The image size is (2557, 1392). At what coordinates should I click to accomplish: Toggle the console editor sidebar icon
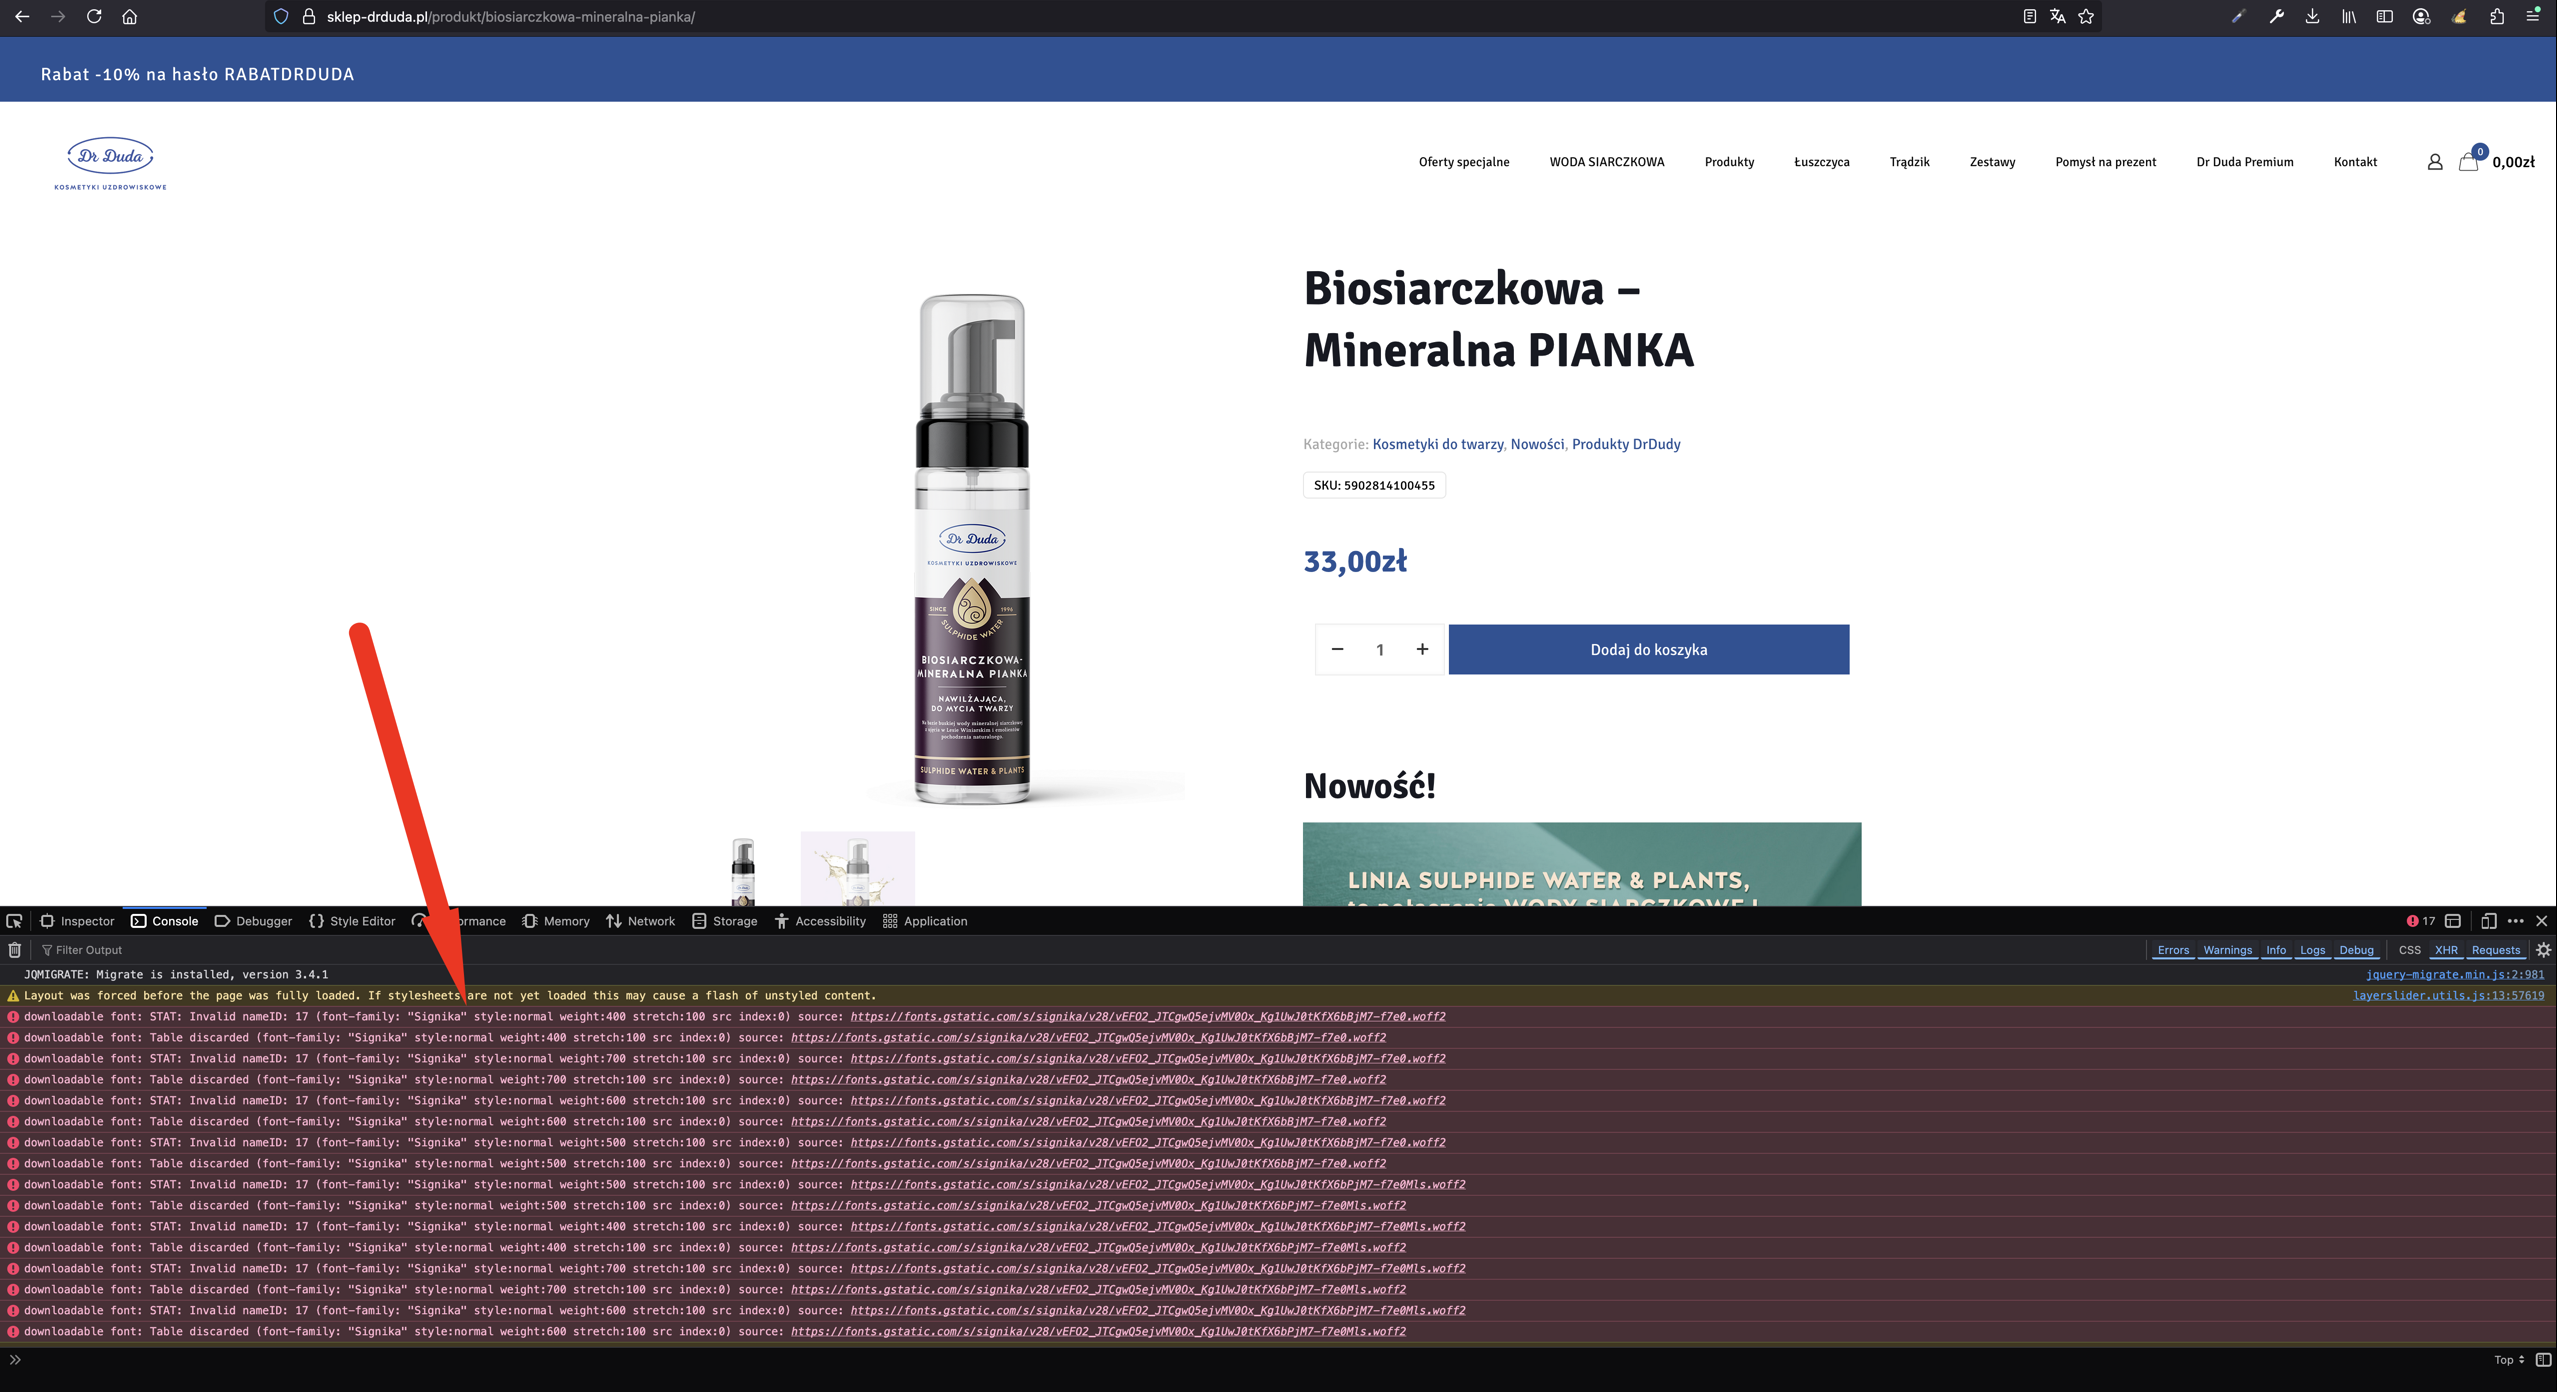(2543, 1360)
